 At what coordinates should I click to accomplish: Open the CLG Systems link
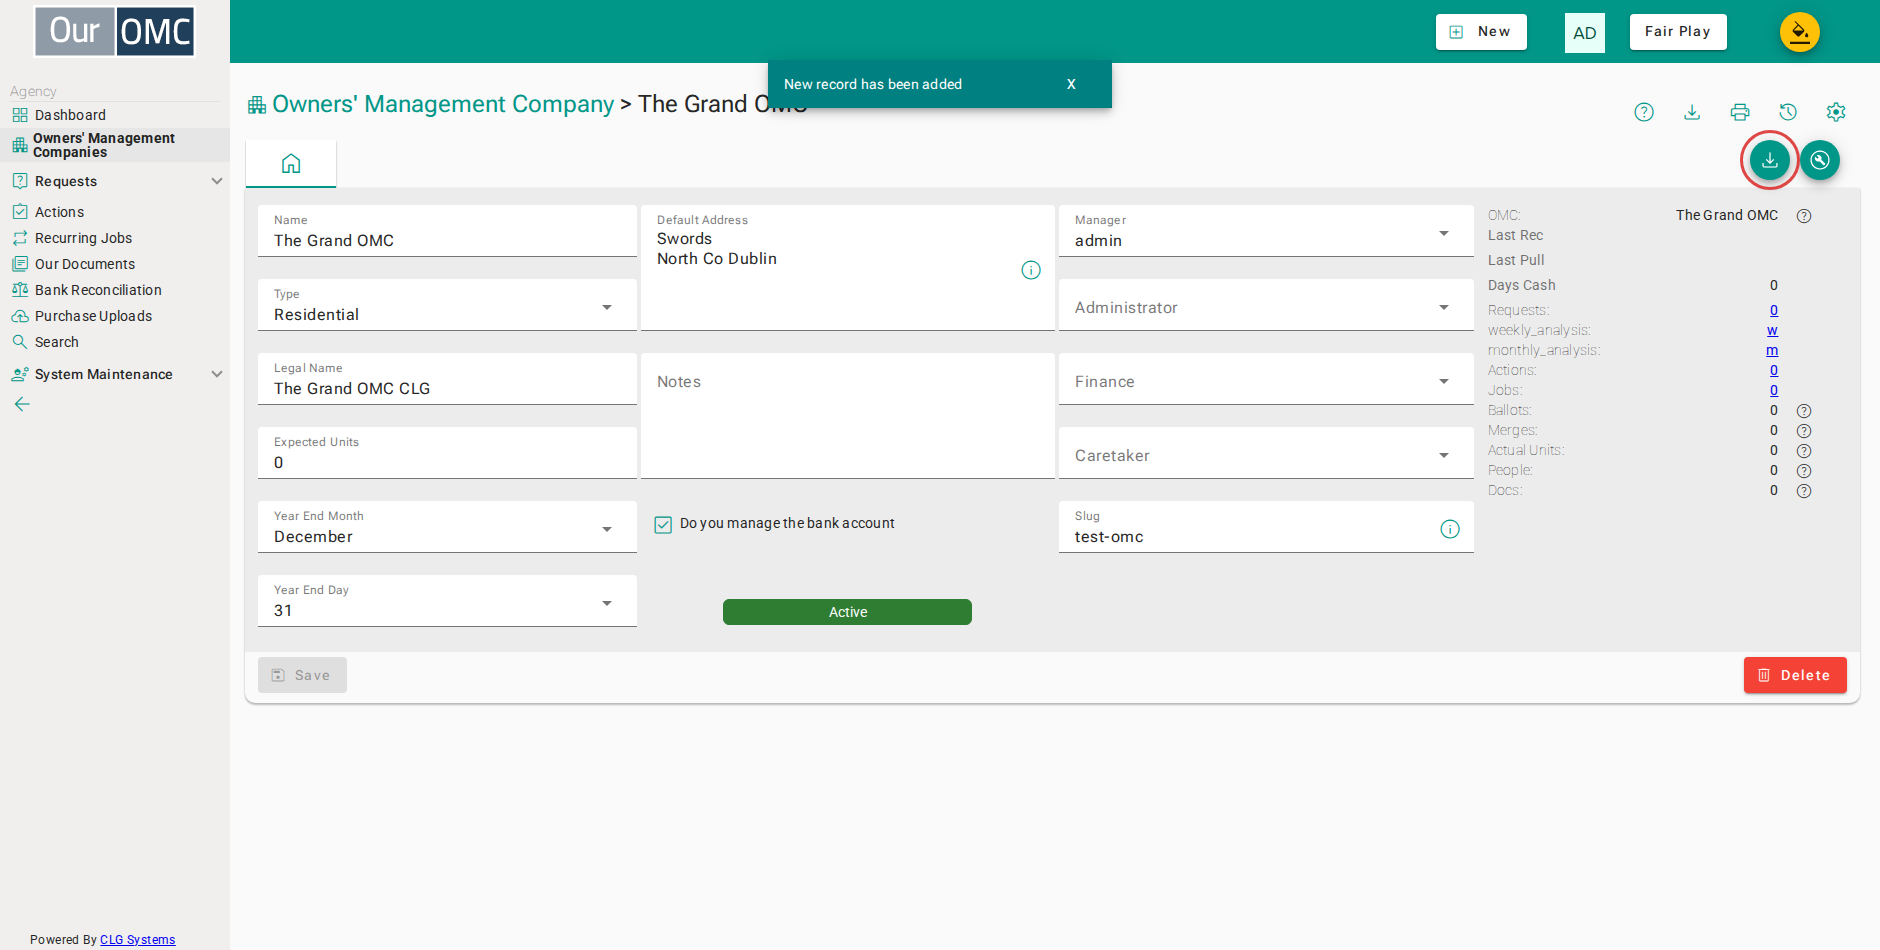137,940
